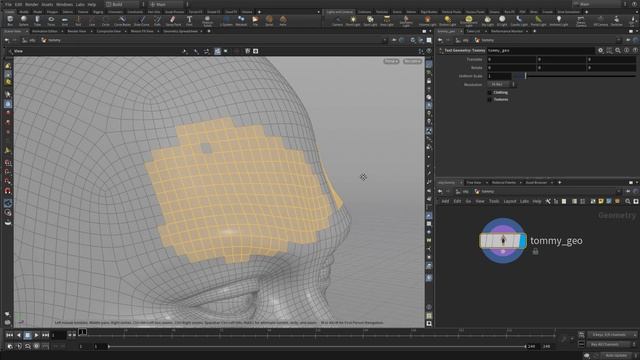Viewport: 640px width, 360px height.
Task: Add a Sky Light from the shelf
Action: pyautogui.click(x=487, y=21)
